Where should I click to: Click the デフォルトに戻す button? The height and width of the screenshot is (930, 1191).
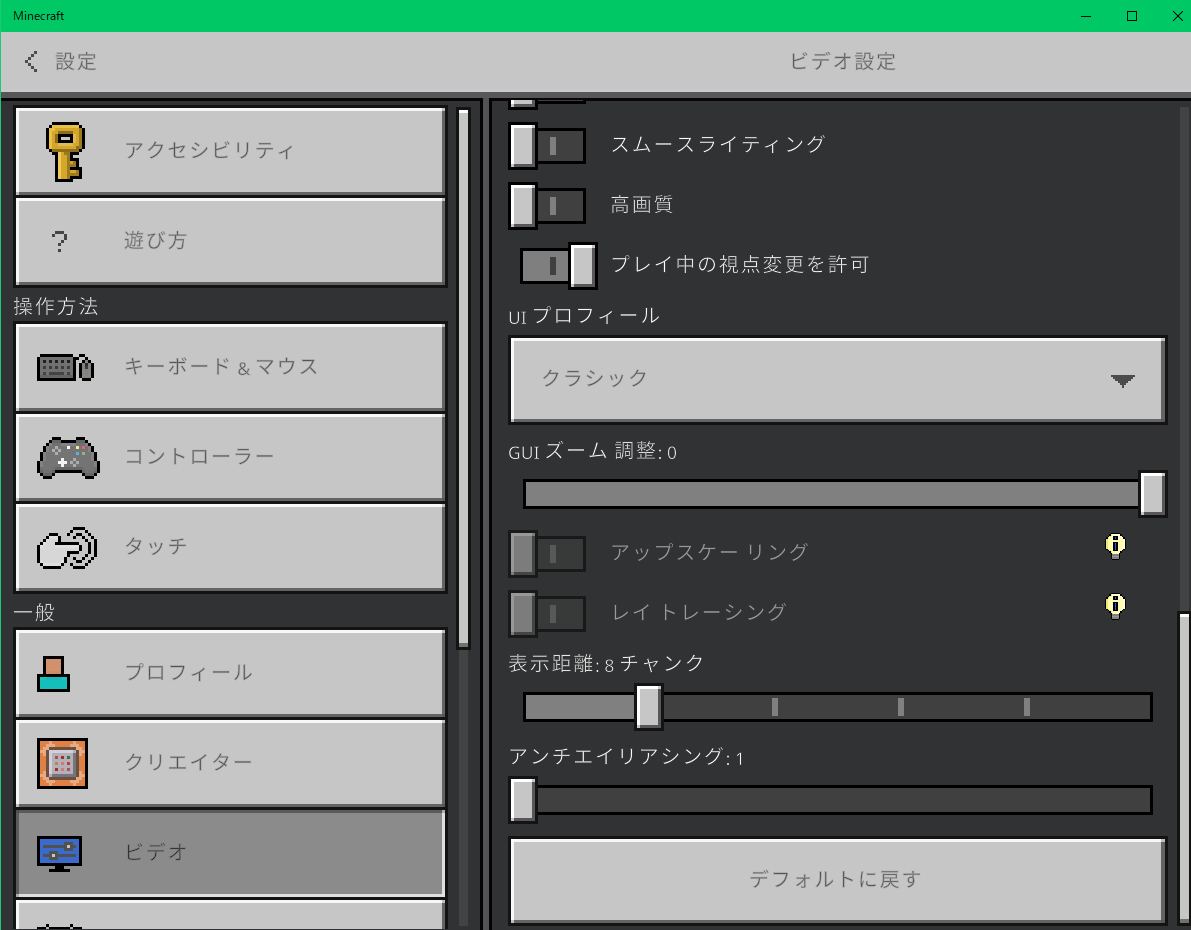(x=838, y=881)
